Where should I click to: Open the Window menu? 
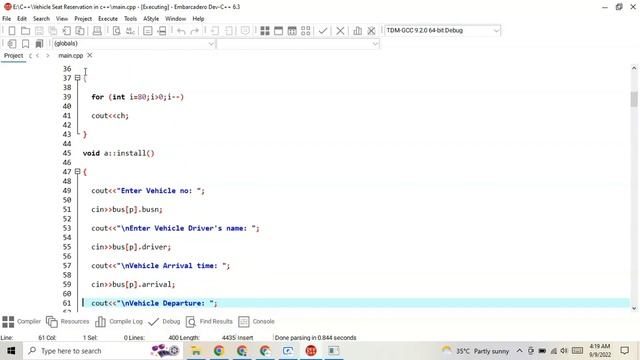[x=176, y=19]
